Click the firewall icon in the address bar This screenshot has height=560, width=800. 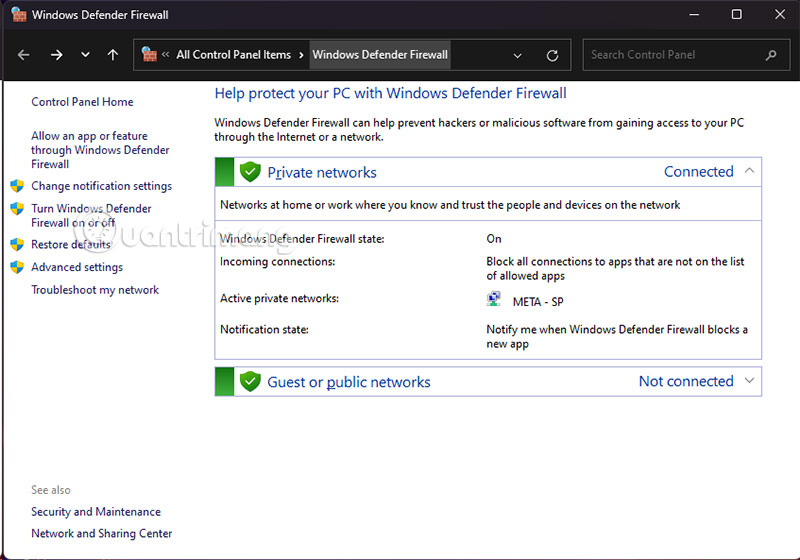point(150,55)
